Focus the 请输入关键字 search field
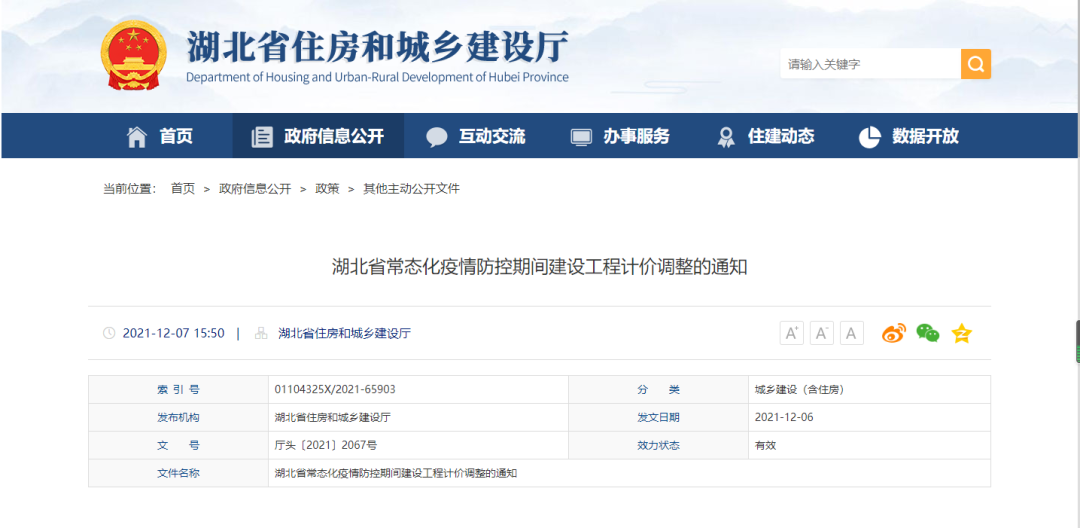This screenshot has width=1080, height=528. coord(869,64)
